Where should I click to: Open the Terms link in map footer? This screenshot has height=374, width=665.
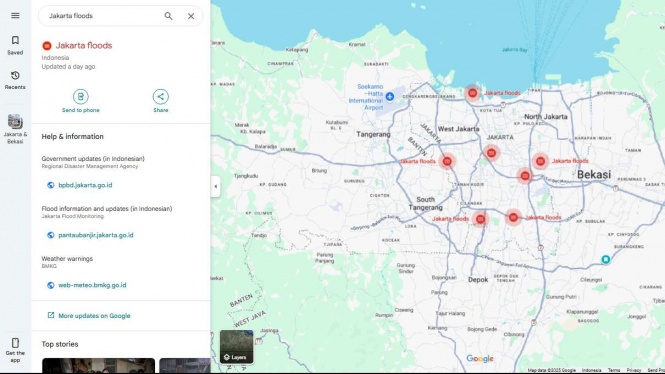point(614,370)
